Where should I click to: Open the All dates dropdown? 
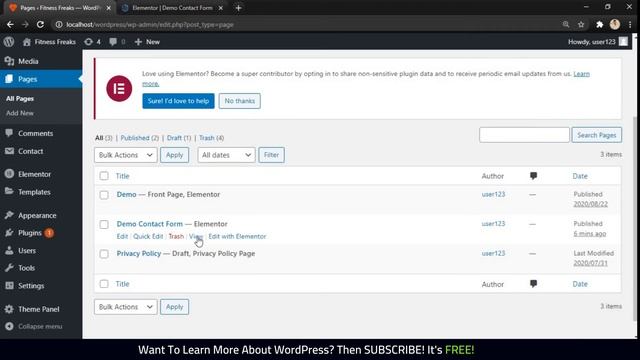[x=226, y=155]
